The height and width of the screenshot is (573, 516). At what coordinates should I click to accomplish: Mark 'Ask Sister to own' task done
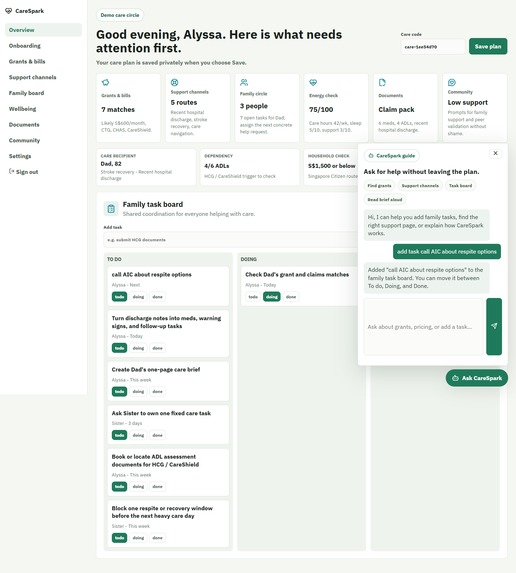click(158, 435)
